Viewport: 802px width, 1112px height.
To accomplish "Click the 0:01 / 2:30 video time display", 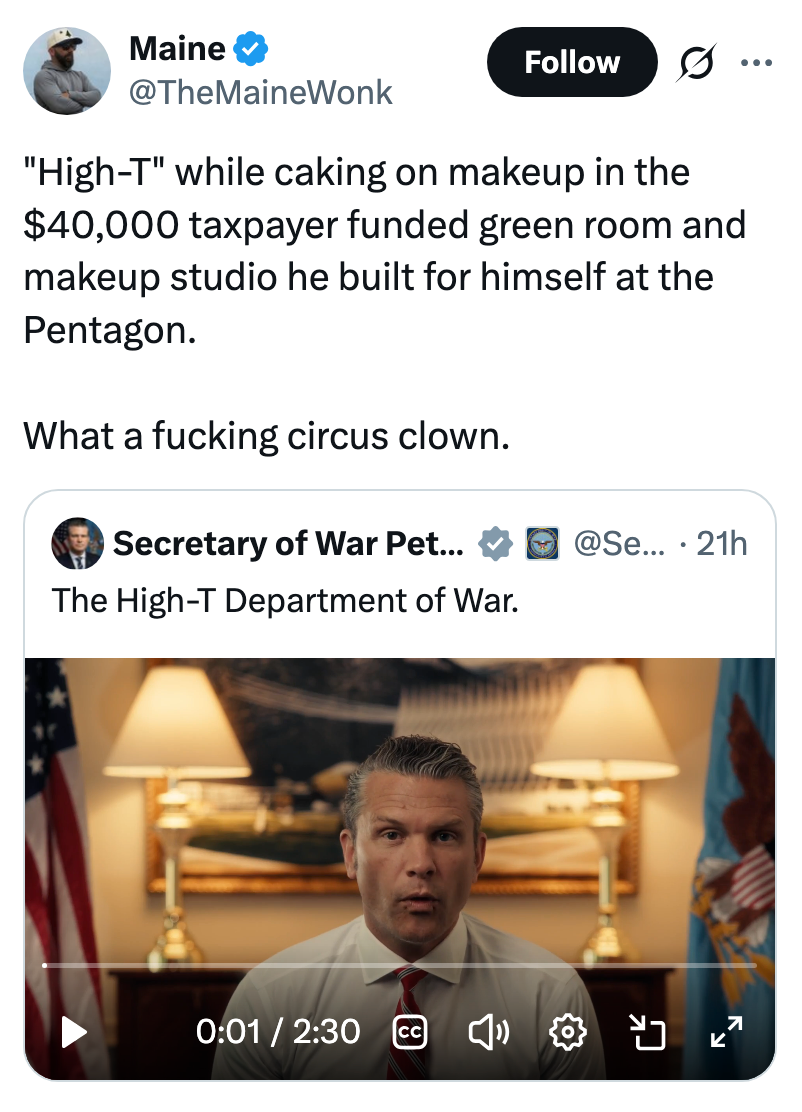I will click(278, 1032).
